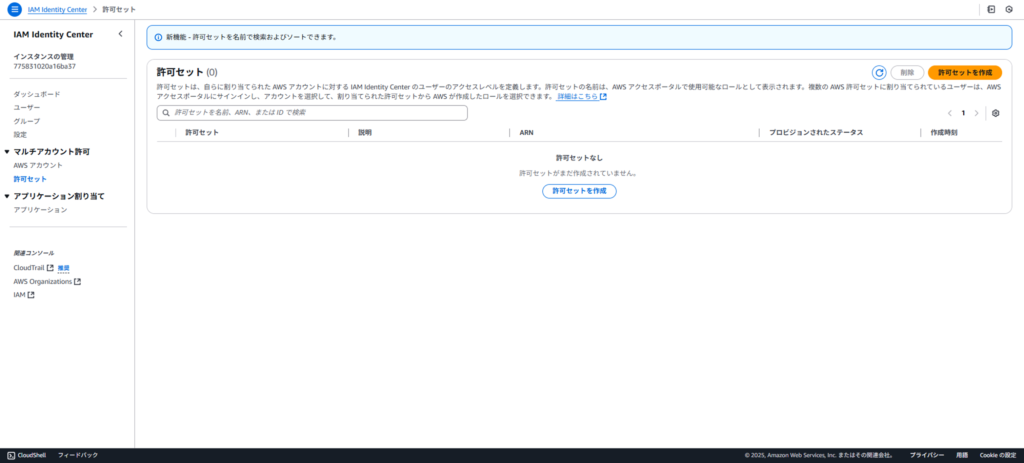The width and height of the screenshot is (1024, 463).
Task: Select 許可セット in sidebar
Action: click(x=30, y=179)
